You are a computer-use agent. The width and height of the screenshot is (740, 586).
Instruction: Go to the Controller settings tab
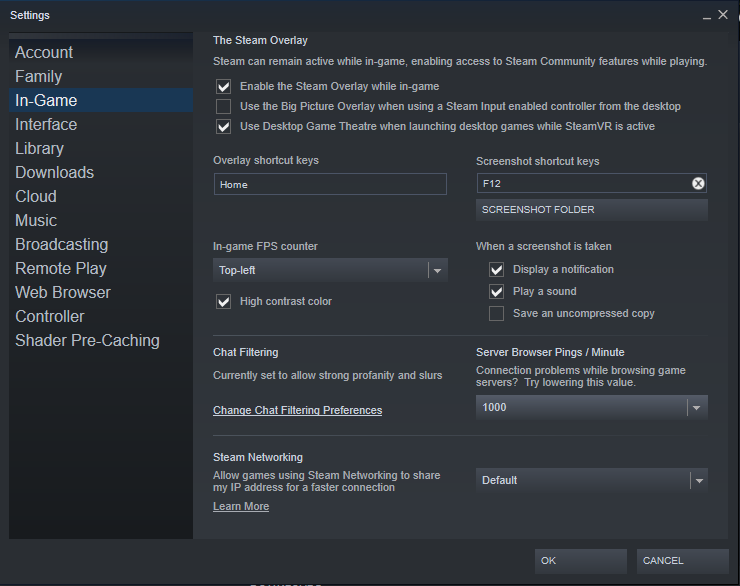point(50,316)
